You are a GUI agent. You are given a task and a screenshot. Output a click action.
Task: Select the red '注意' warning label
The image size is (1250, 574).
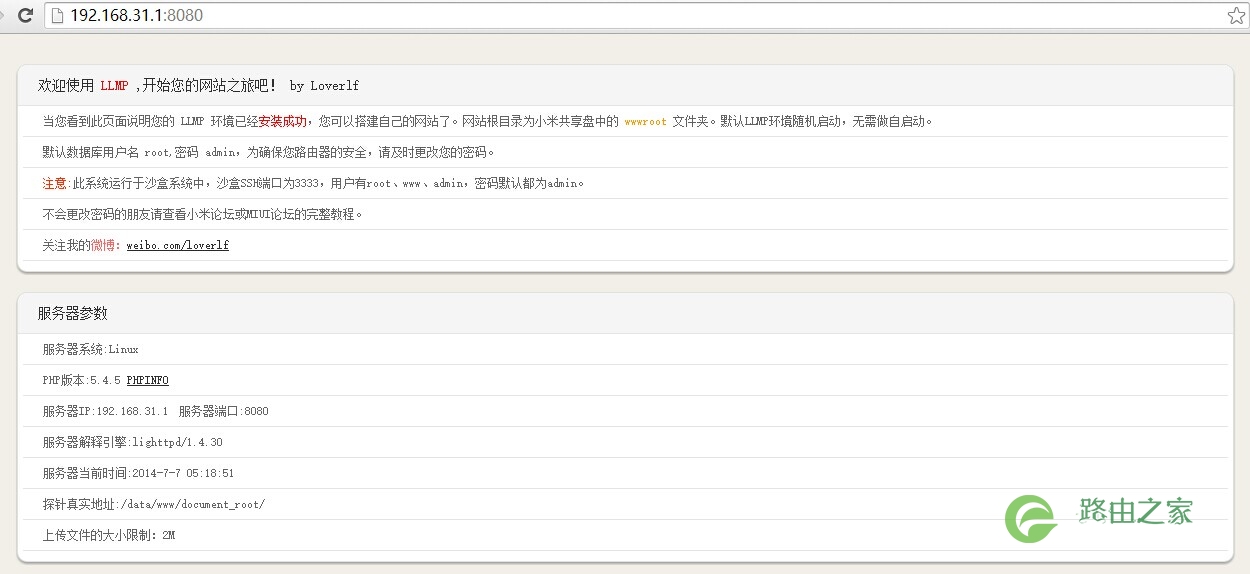tap(54, 184)
